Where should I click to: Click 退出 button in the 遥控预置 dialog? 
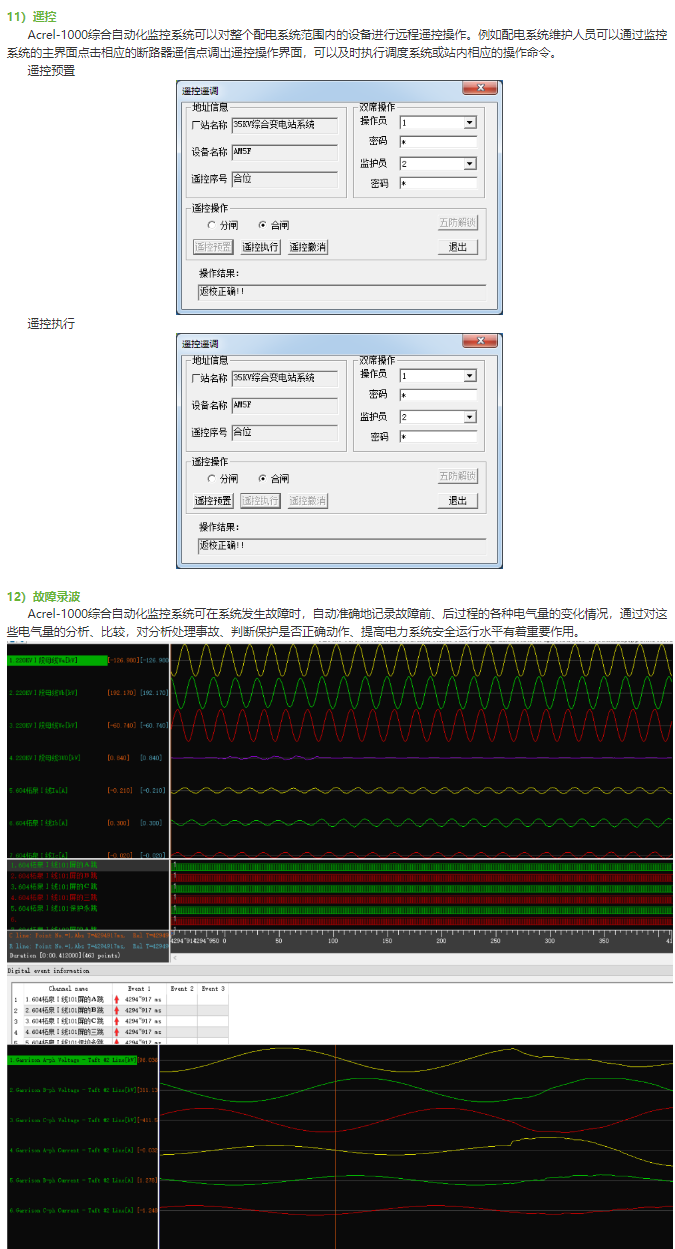point(458,247)
